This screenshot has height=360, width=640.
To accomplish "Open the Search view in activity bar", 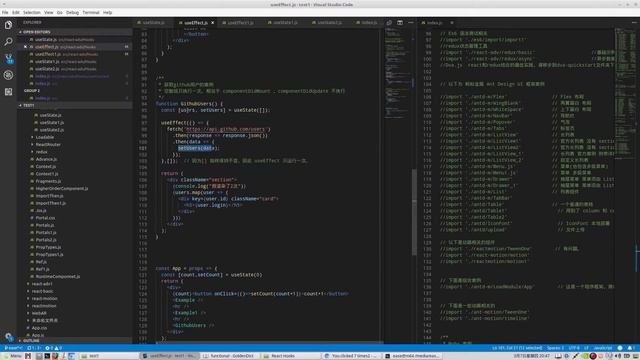I will (x=8, y=42).
